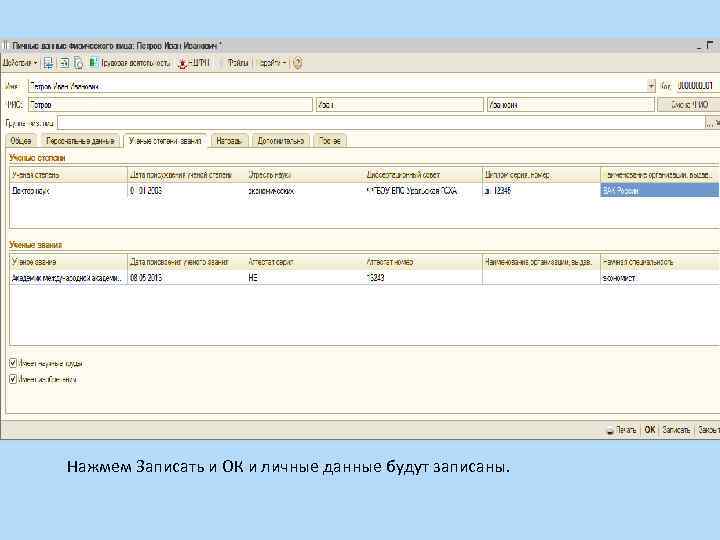Image resolution: width=720 pixels, height=540 pixels.
Task: Toggle the Имеет изобретения checkbox
Action: pos(13,379)
